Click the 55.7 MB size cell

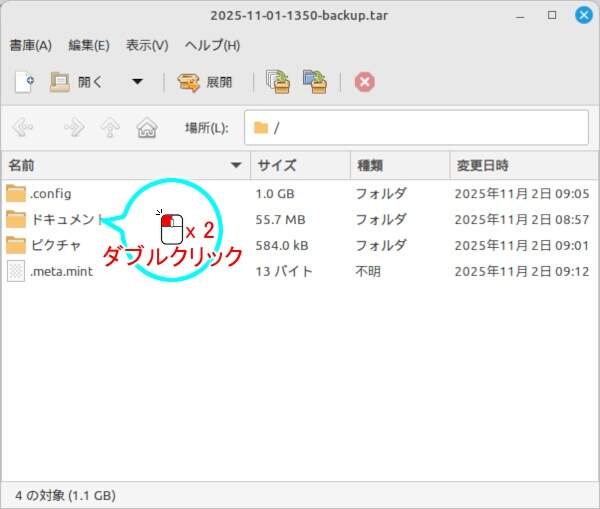click(280, 220)
